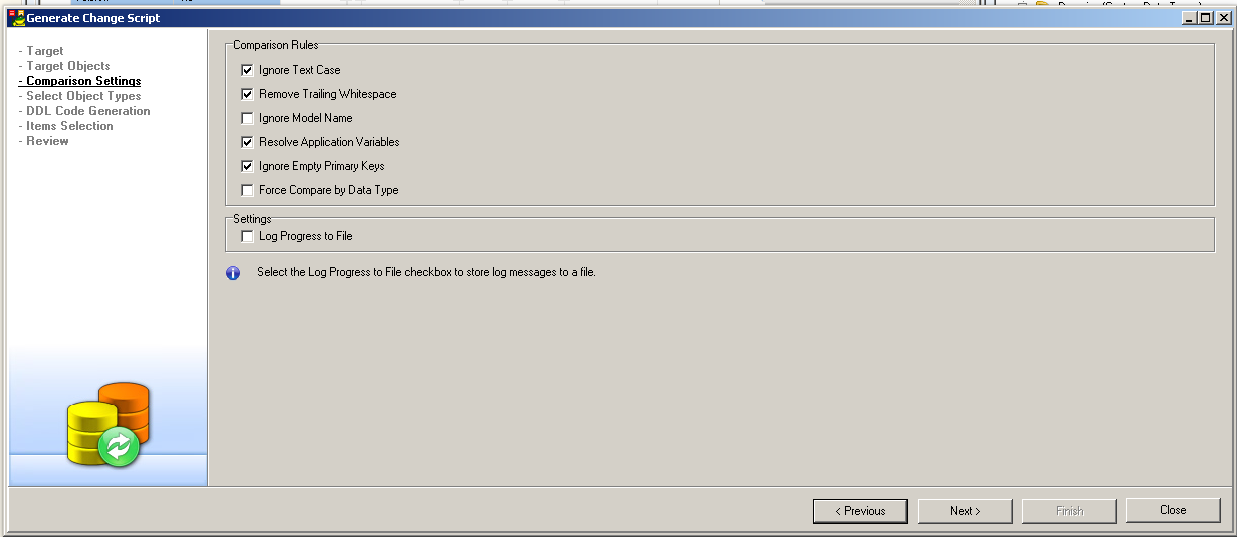Enable Force Compare by Data Type

(x=247, y=190)
